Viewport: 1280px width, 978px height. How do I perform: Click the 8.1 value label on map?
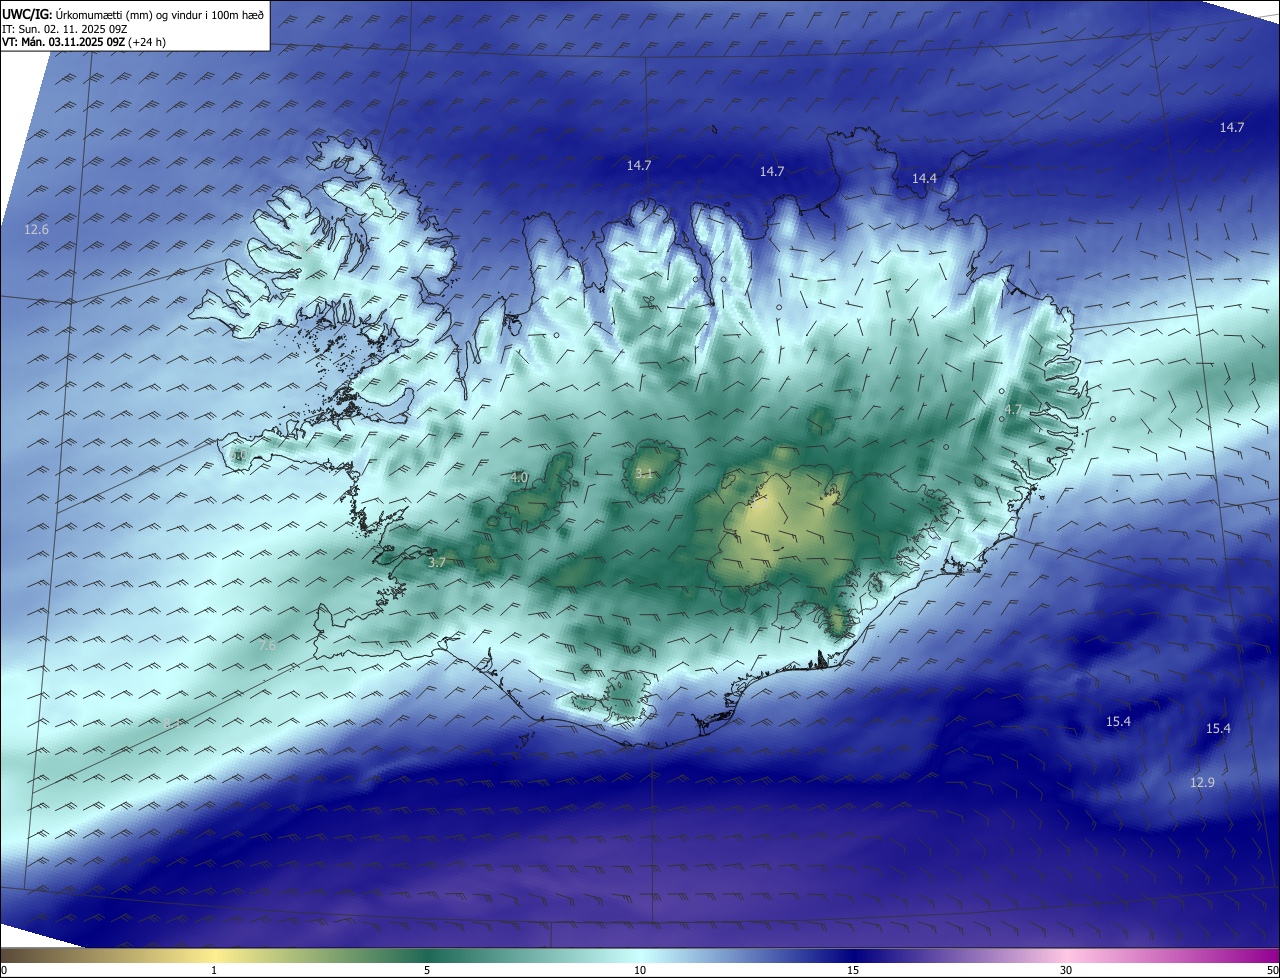(173, 722)
